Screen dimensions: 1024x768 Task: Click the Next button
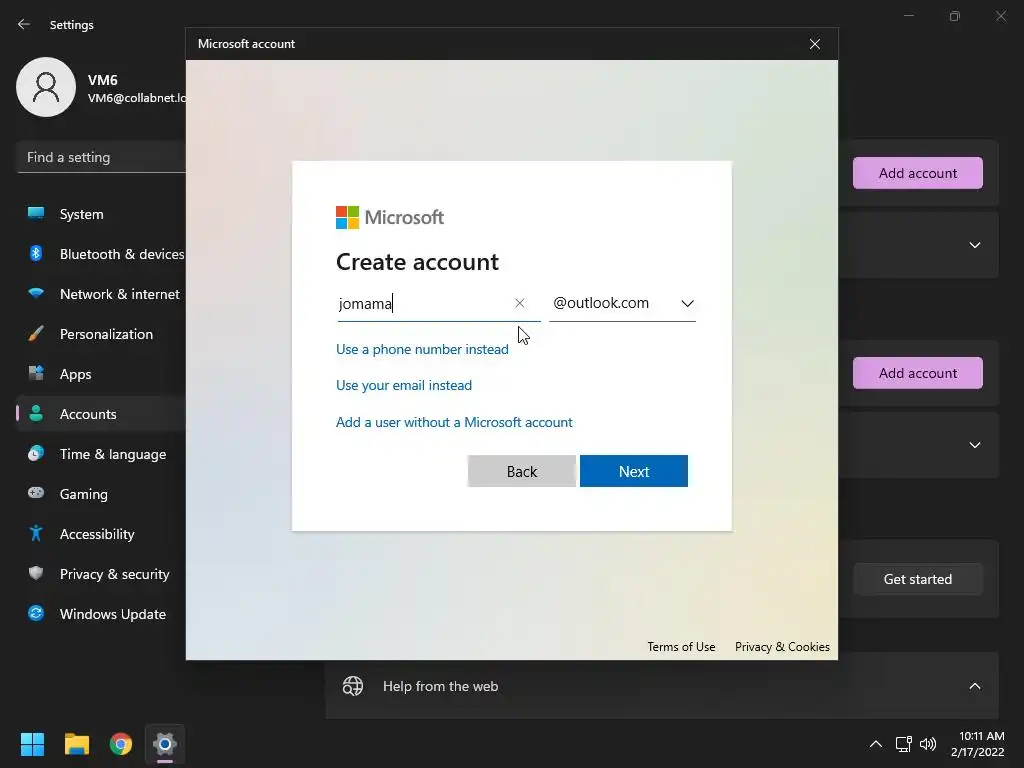pos(633,471)
